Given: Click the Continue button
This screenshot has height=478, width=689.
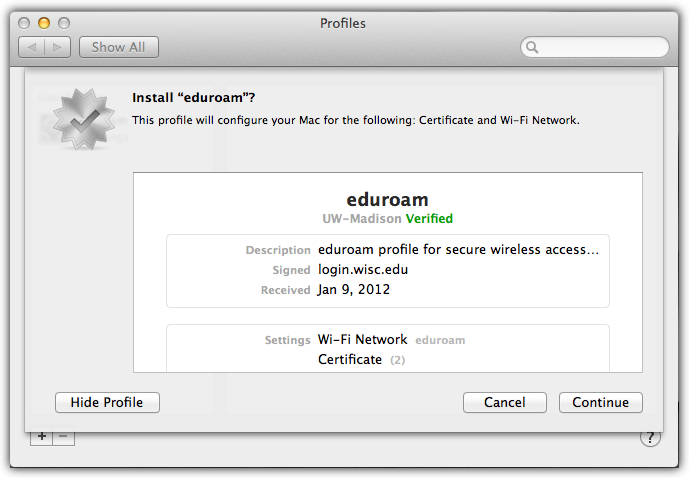Looking at the screenshot, I should point(600,402).
